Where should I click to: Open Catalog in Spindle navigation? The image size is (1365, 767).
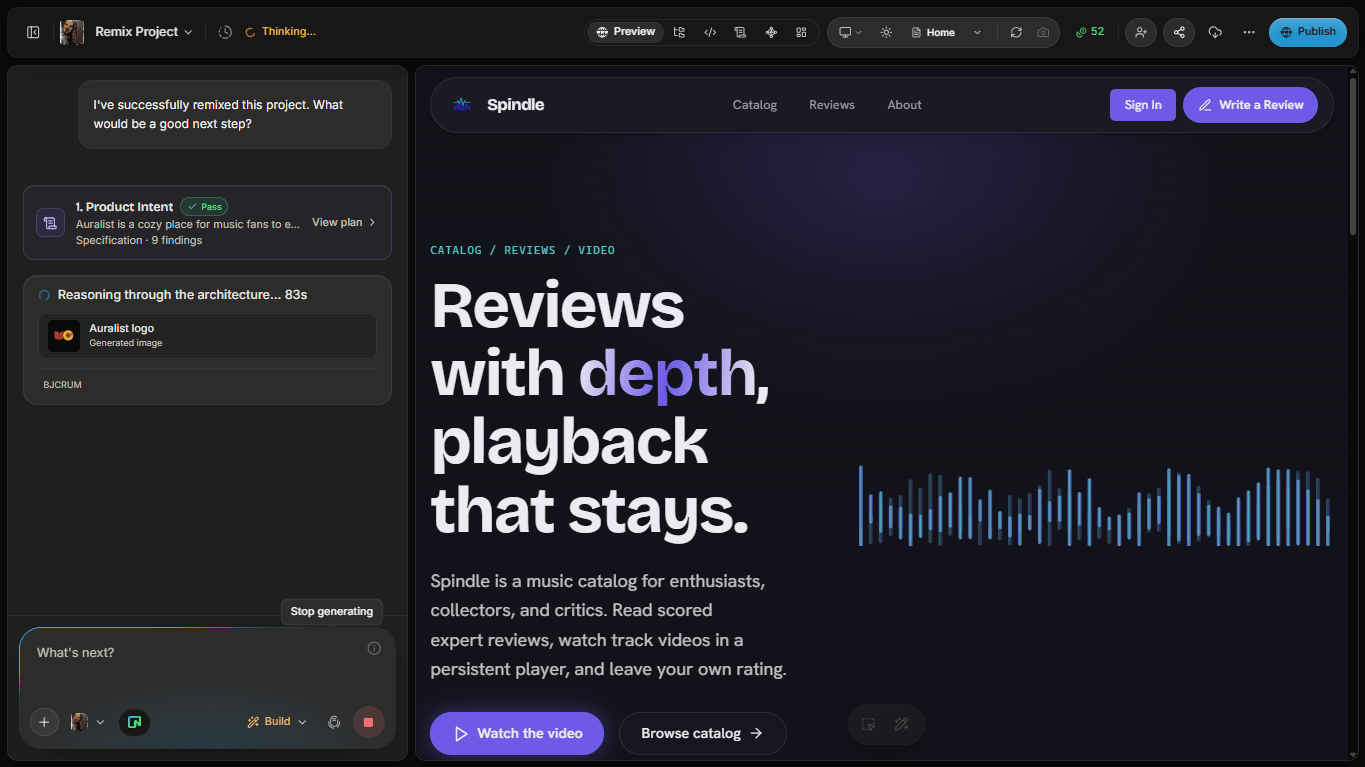pyautogui.click(x=755, y=105)
